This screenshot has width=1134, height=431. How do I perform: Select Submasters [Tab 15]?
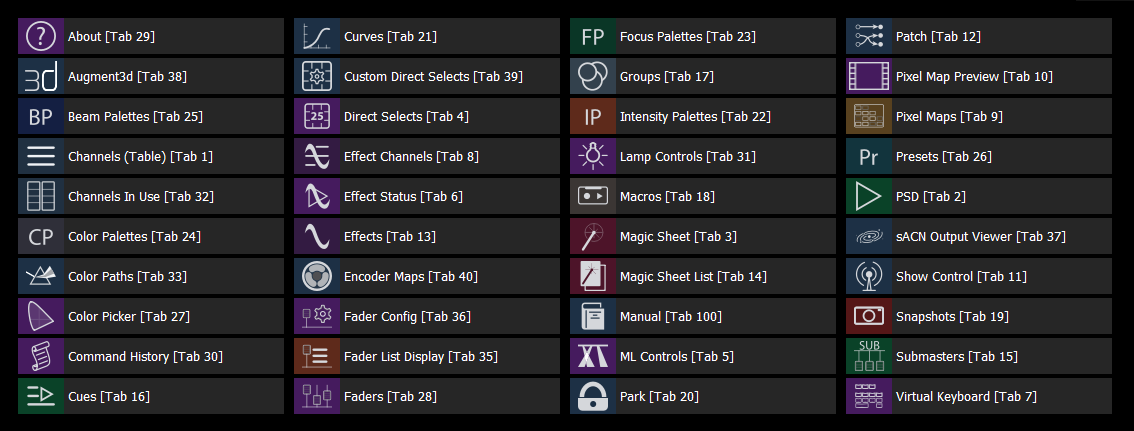click(979, 357)
